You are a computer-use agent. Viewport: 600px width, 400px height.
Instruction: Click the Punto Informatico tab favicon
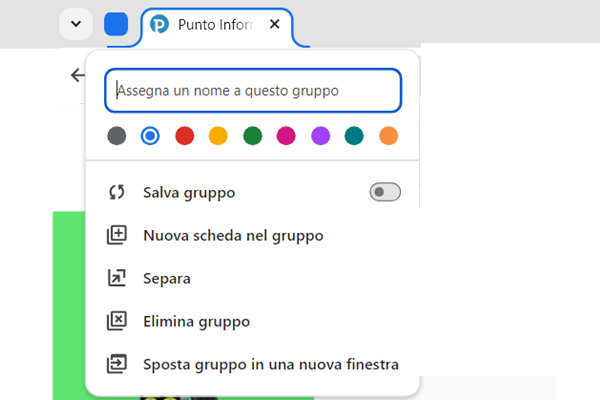point(159,24)
